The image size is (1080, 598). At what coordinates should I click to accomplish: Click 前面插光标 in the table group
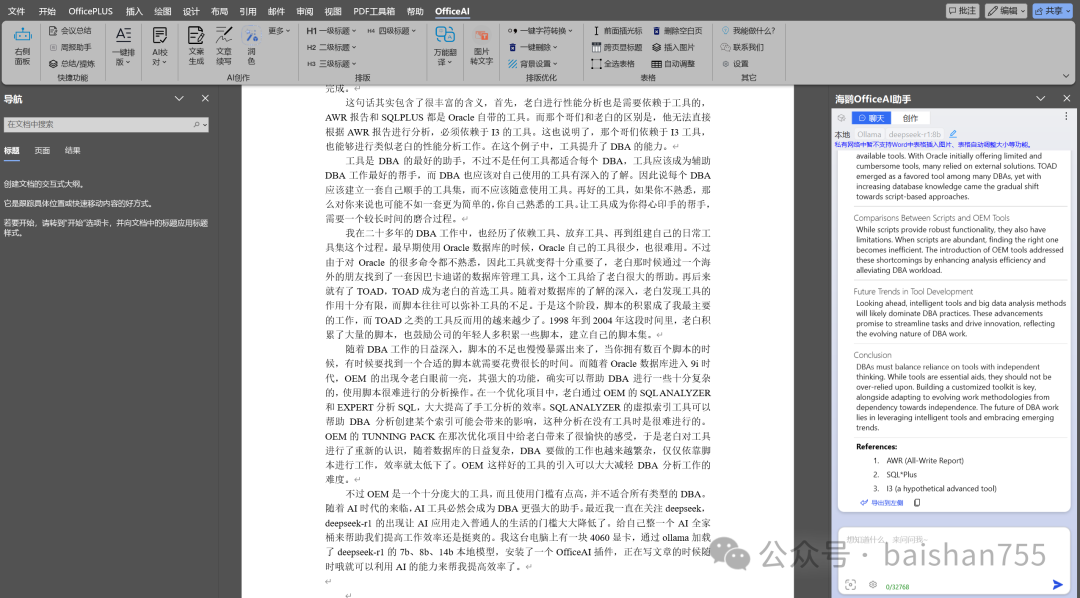[x=617, y=30]
